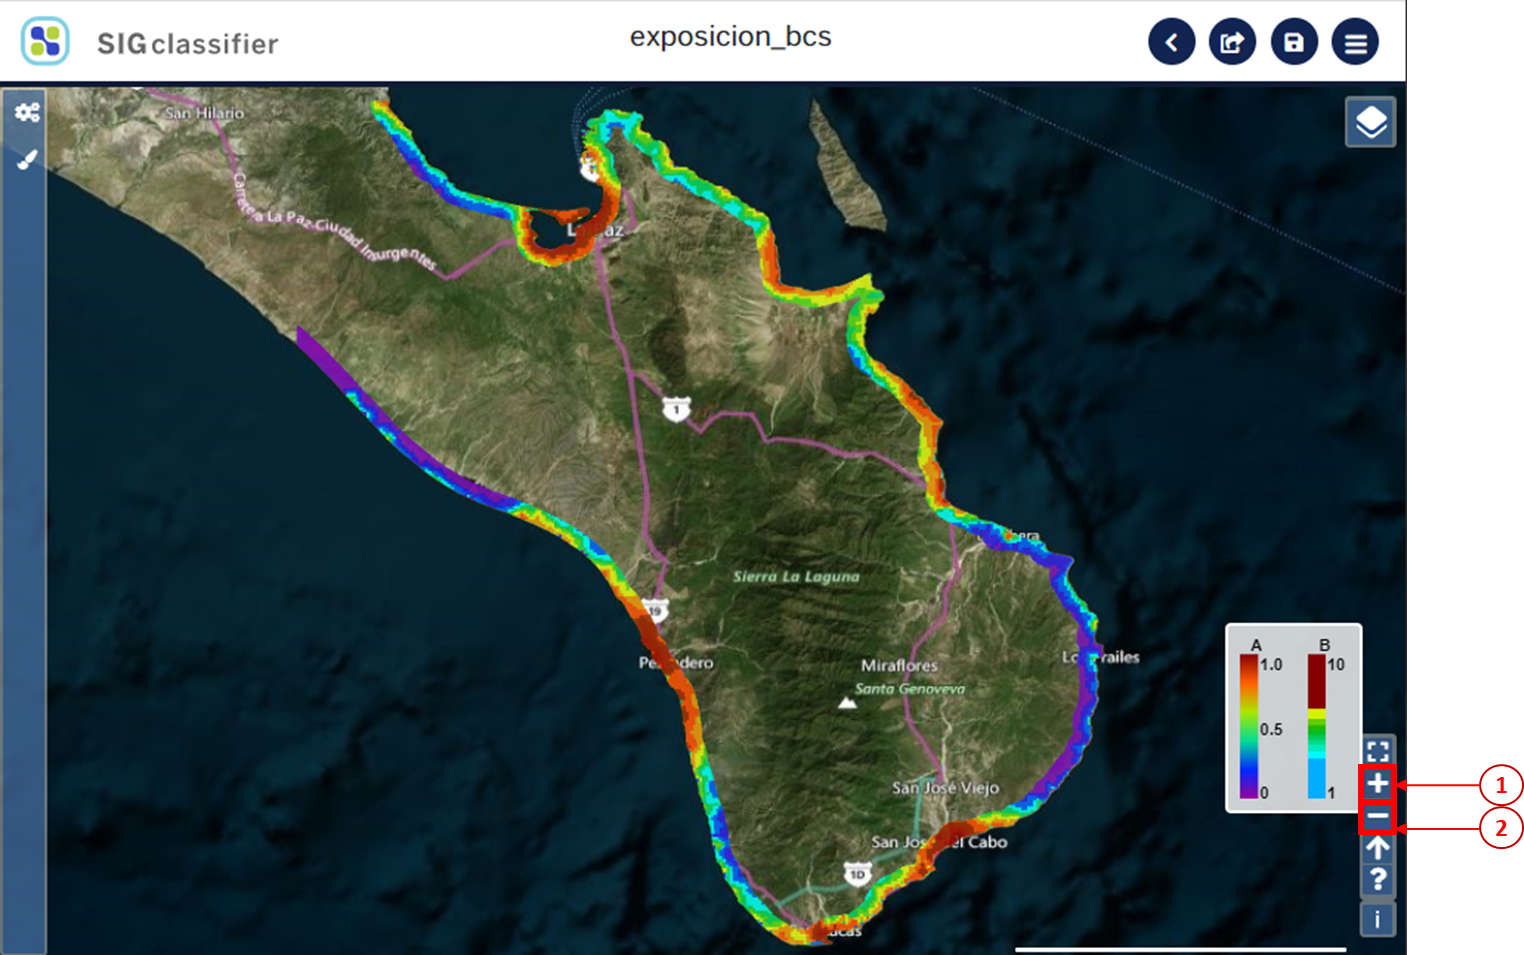Zoom in with the plus button
The height and width of the screenshot is (955, 1524).
point(1377,784)
